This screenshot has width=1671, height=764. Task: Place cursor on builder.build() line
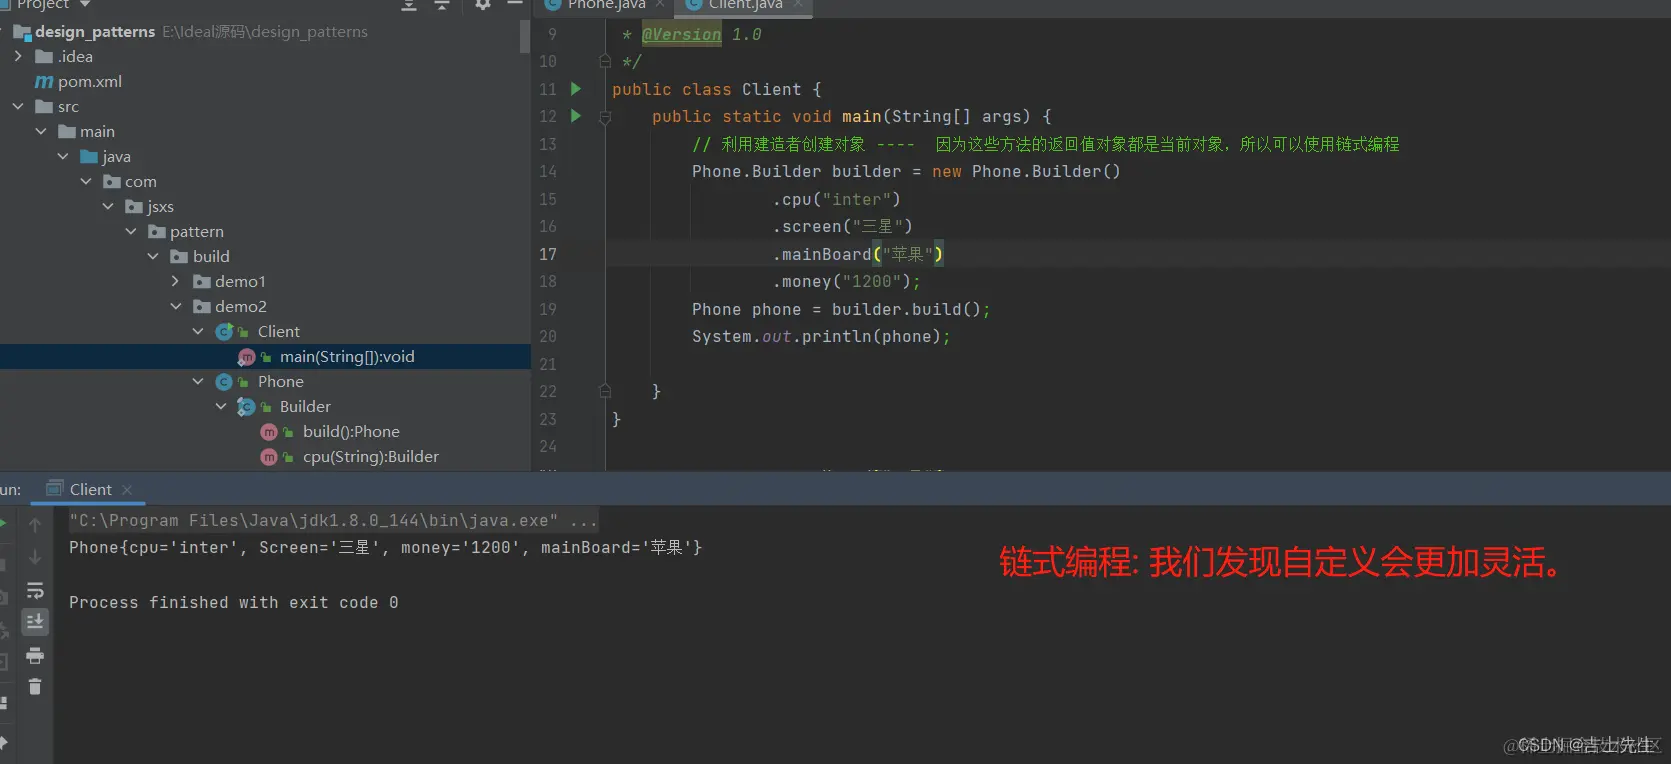click(x=840, y=310)
